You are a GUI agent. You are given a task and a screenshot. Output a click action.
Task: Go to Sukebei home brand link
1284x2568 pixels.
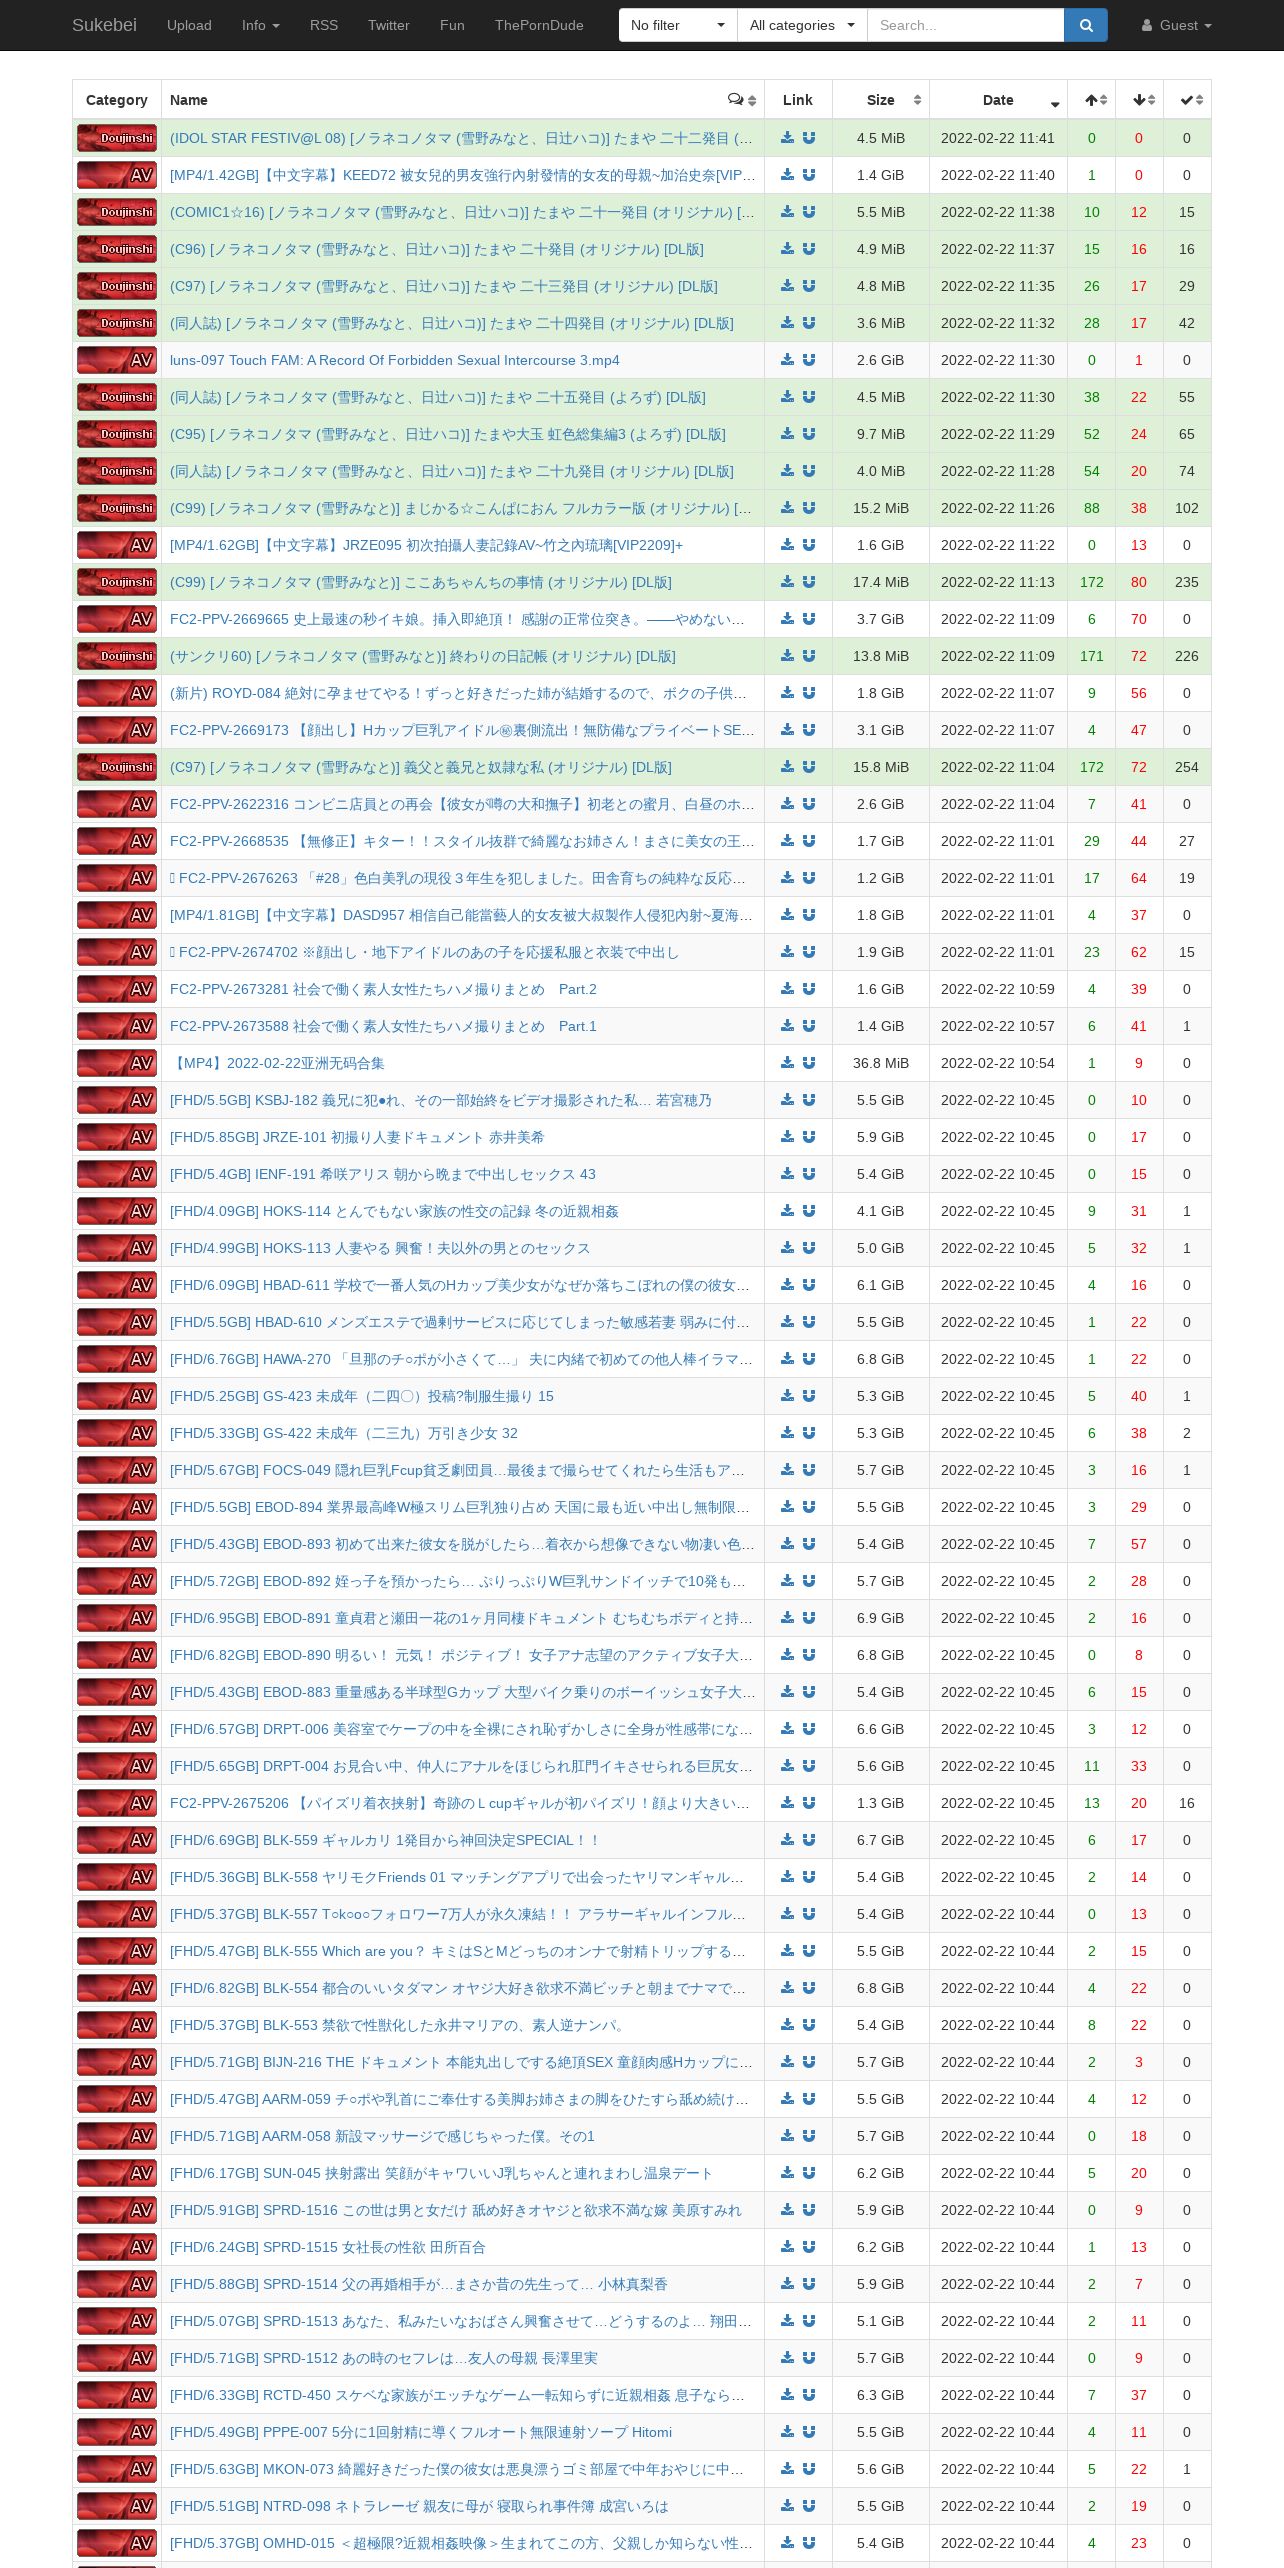[x=104, y=25]
